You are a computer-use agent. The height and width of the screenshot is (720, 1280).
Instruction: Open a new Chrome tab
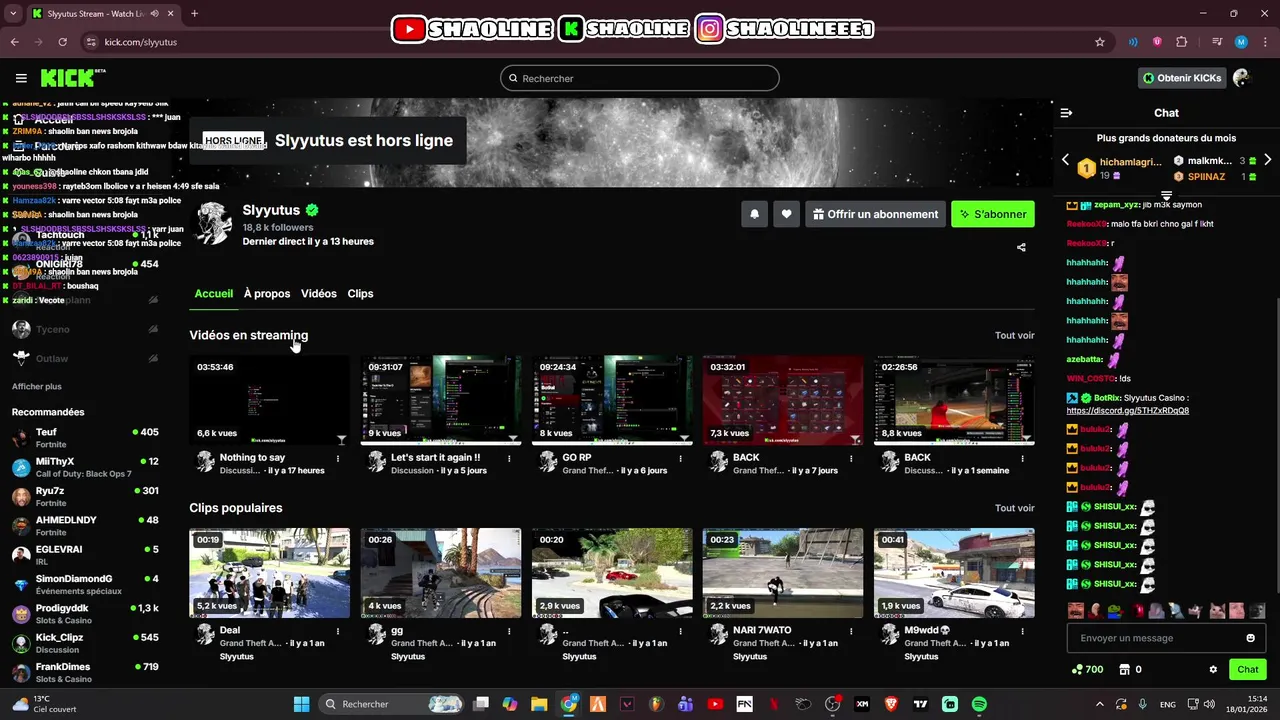tap(194, 14)
